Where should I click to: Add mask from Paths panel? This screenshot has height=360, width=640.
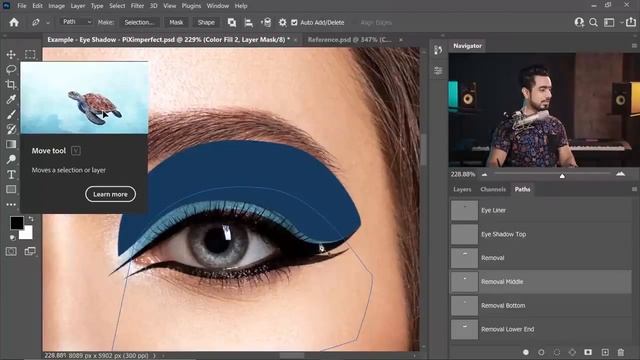coord(588,352)
